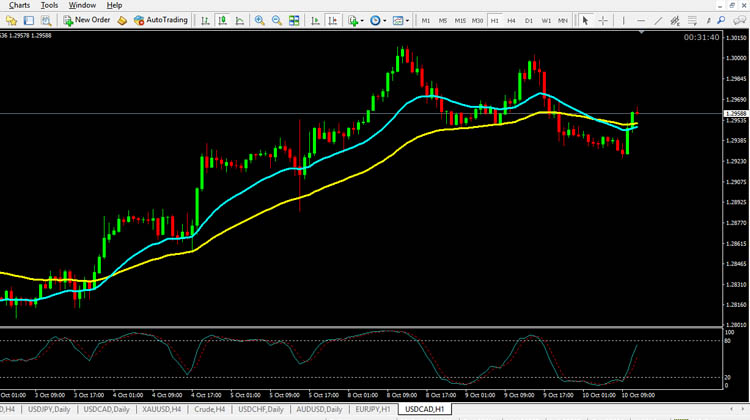
Task: Select the M1 timeframe
Action: (x=426, y=21)
